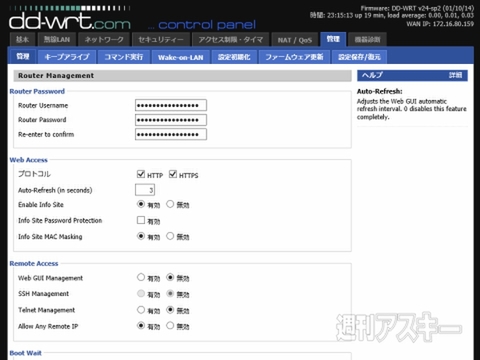480x360 pixels.
Task: Select 有効 for Info Site MAC Masking
Action: 141,236
